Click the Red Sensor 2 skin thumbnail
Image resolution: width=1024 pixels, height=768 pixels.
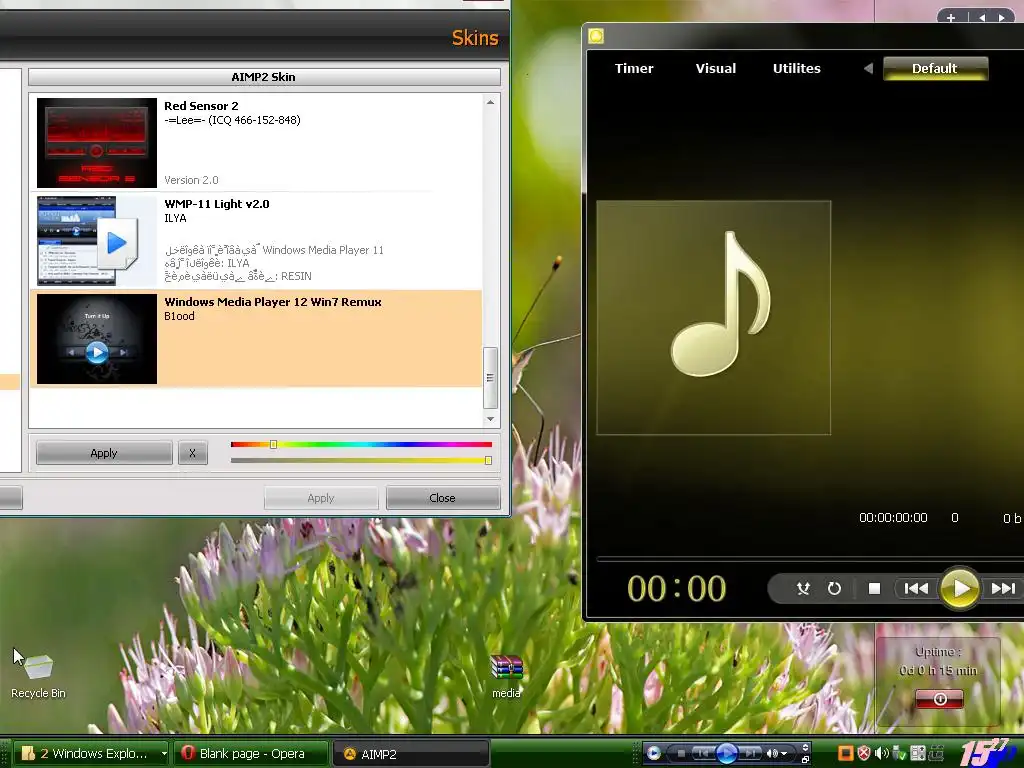pyautogui.click(x=97, y=143)
